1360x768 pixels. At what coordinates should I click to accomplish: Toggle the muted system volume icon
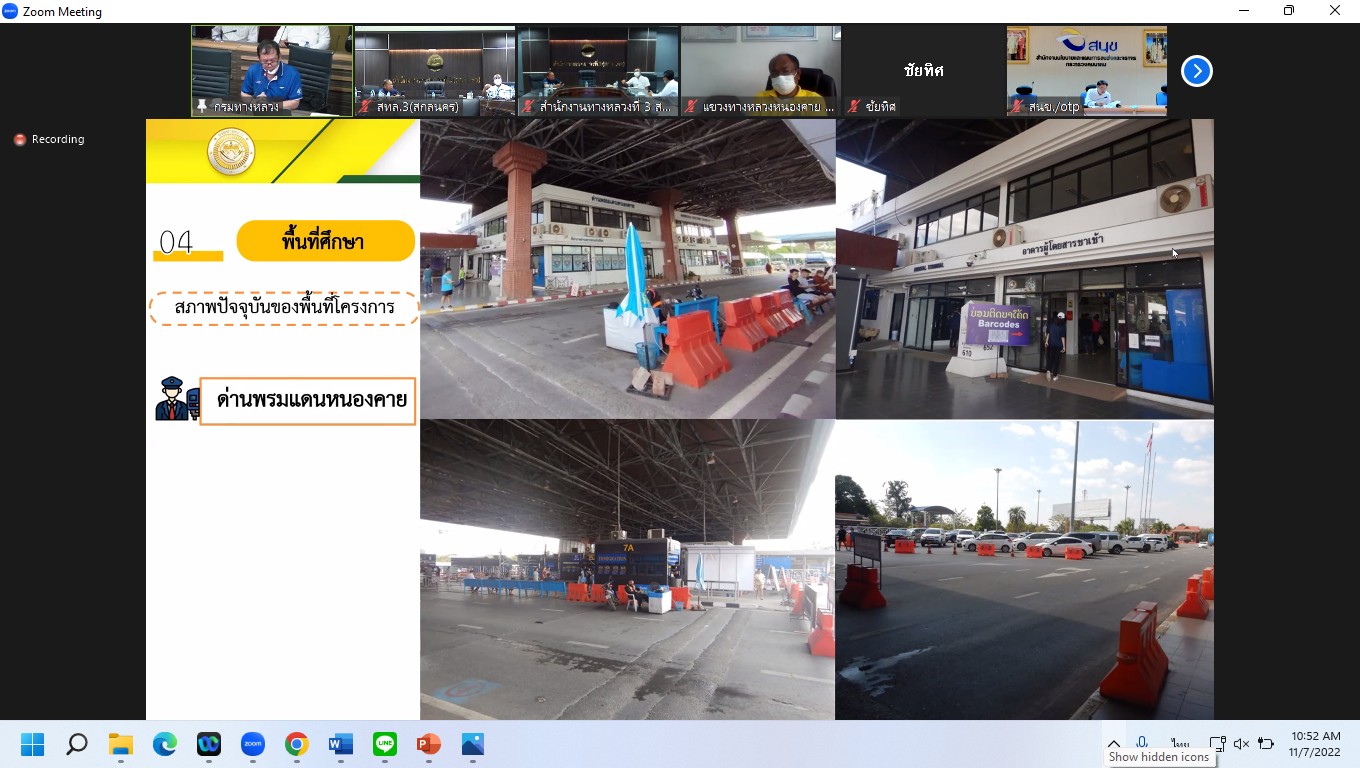(x=1241, y=744)
